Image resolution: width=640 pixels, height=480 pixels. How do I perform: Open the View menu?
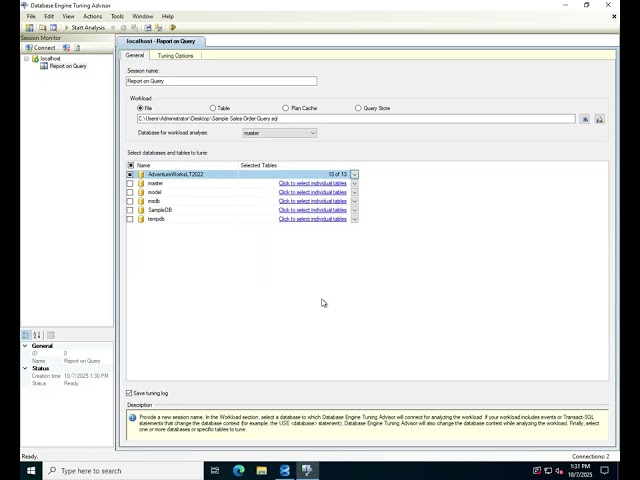point(68,16)
